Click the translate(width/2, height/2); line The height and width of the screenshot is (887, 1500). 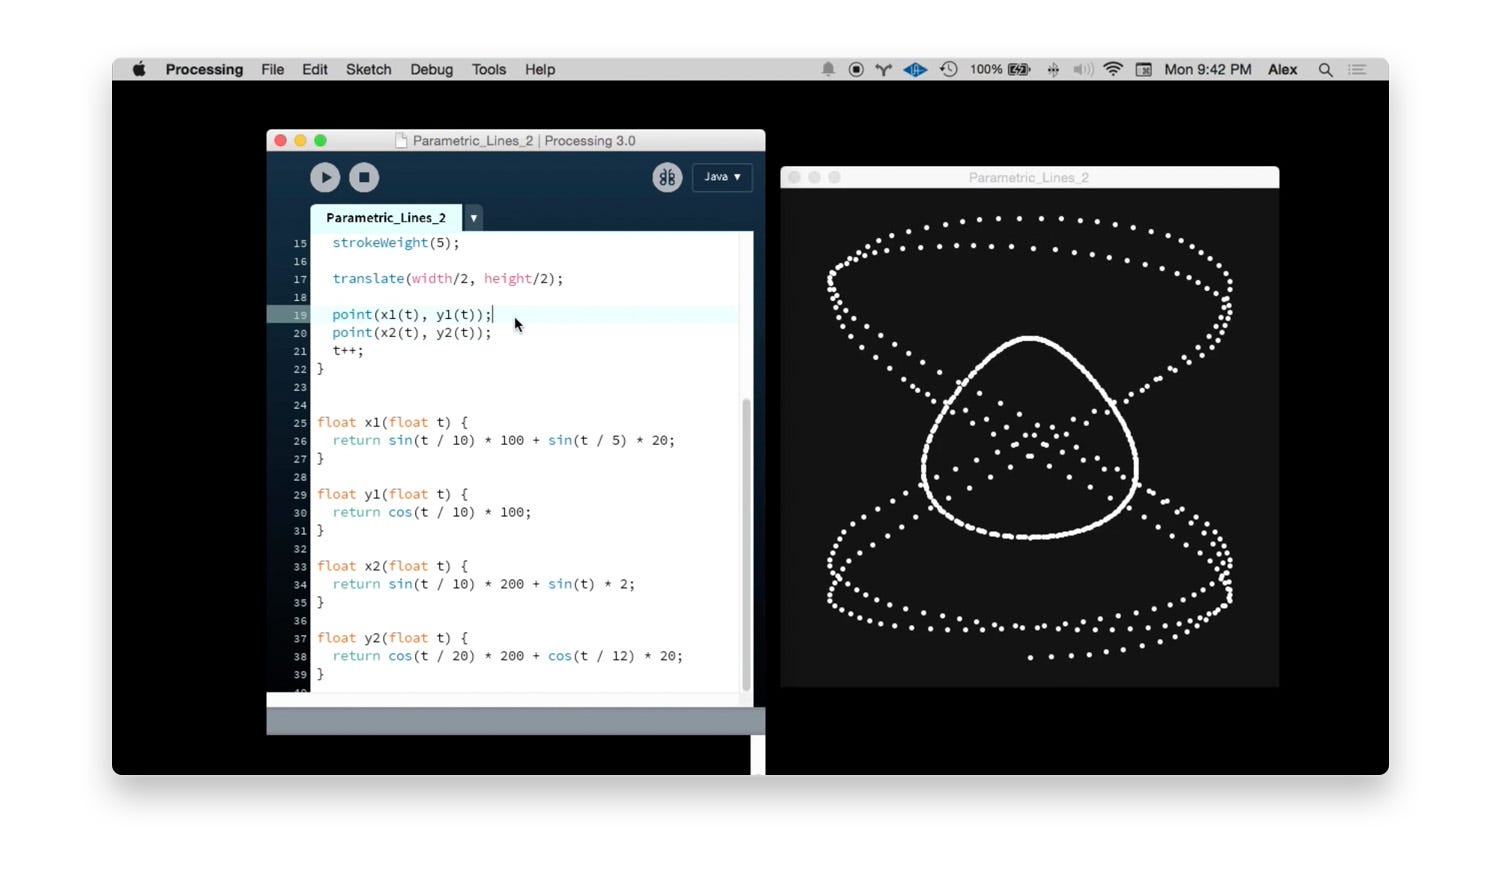(x=448, y=279)
